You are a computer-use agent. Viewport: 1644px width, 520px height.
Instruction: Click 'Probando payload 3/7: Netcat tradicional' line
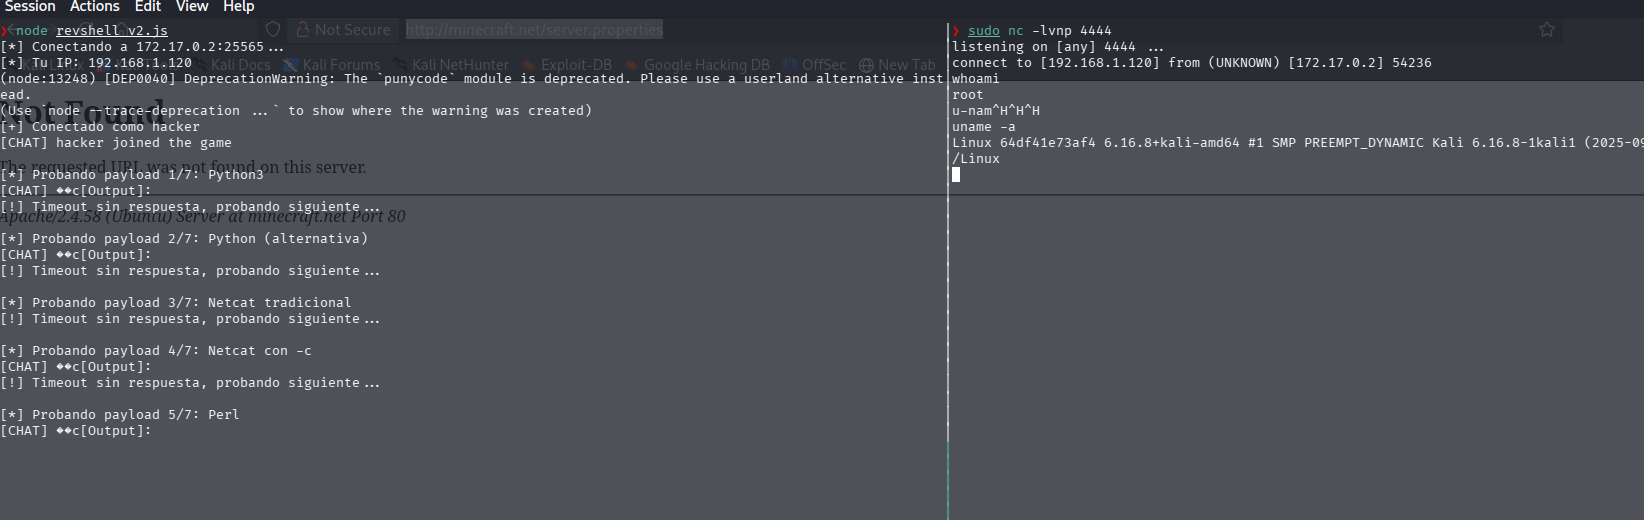point(176,303)
